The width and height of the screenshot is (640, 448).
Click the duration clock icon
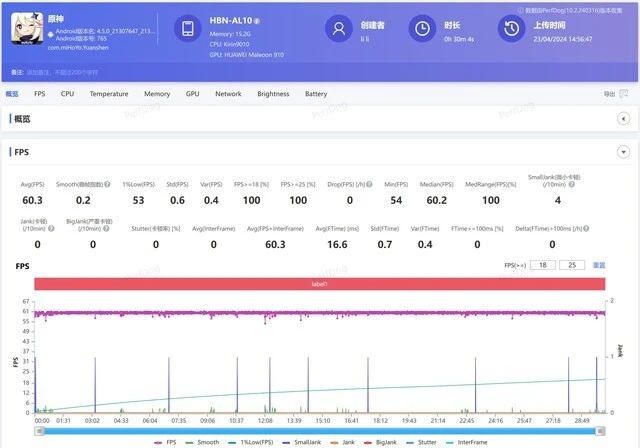coord(424,31)
